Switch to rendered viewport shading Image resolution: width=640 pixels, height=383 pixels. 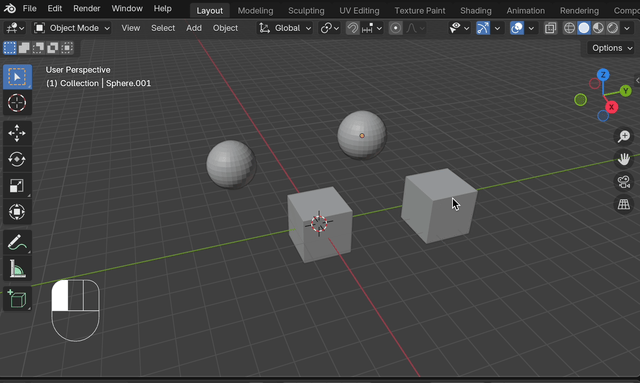(613, 28)
